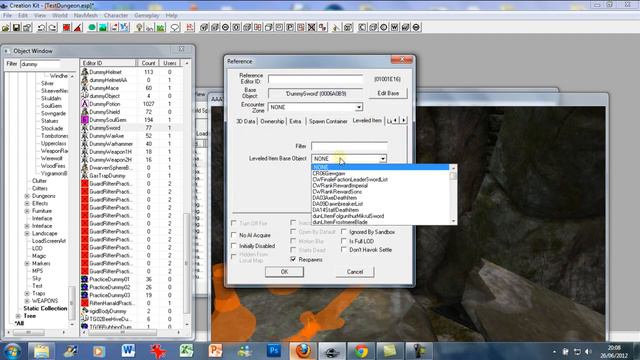Check Don't Havok Settle option
640x360 pixels.
[x=344, y=249]
